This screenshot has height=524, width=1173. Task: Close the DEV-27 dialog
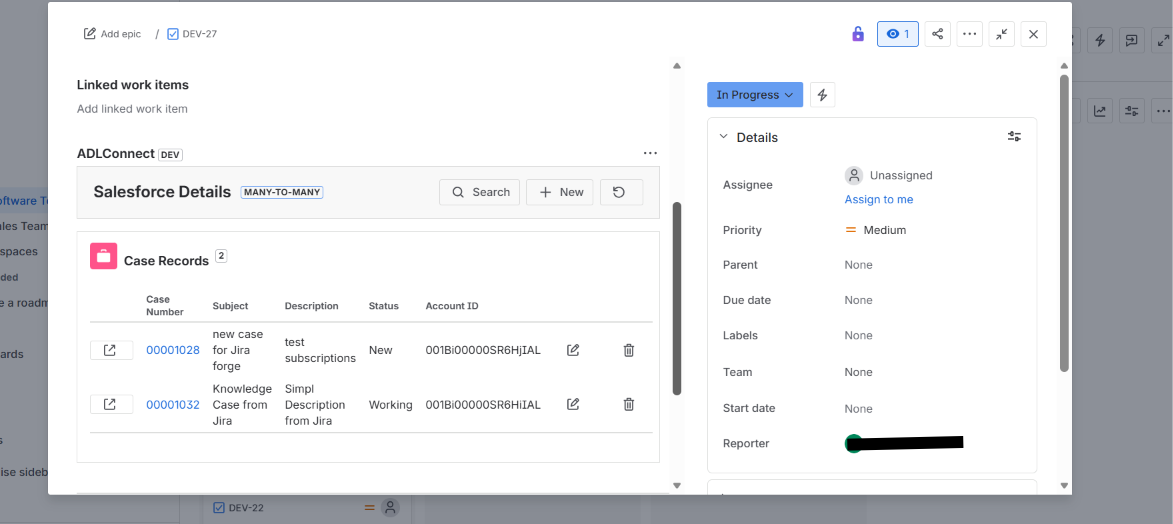click(1034, 34)
